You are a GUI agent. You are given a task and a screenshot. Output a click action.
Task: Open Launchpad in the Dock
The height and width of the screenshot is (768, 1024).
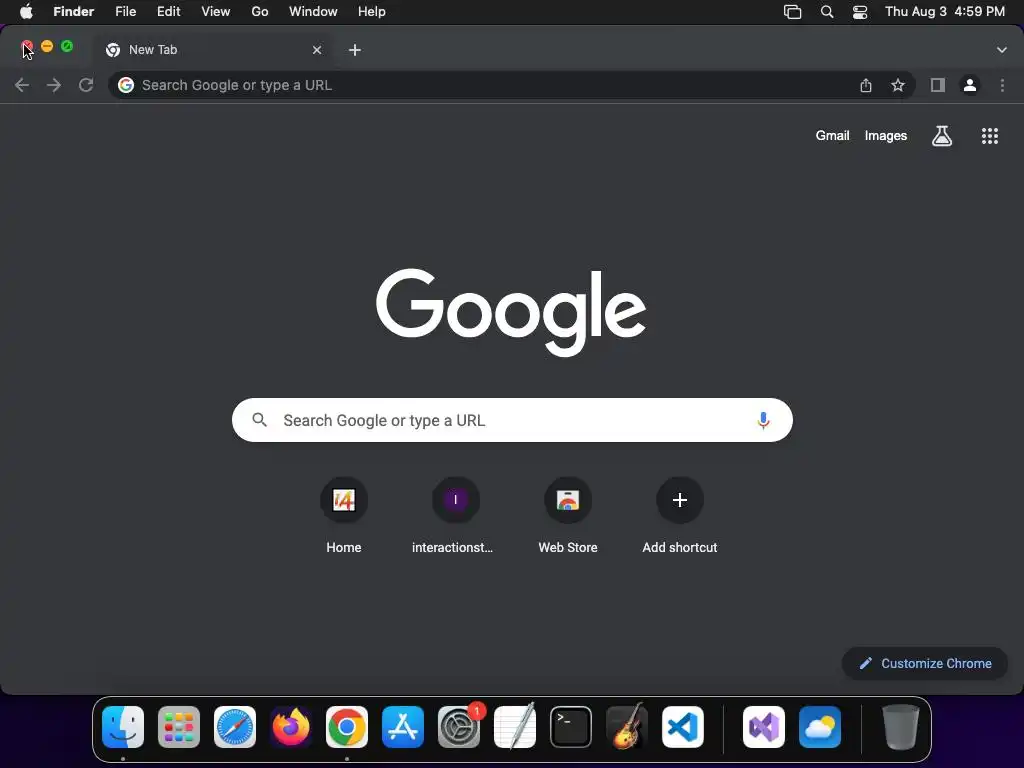179,727
